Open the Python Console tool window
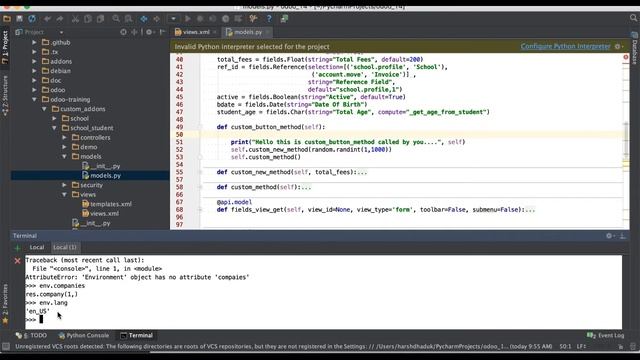 84,336
